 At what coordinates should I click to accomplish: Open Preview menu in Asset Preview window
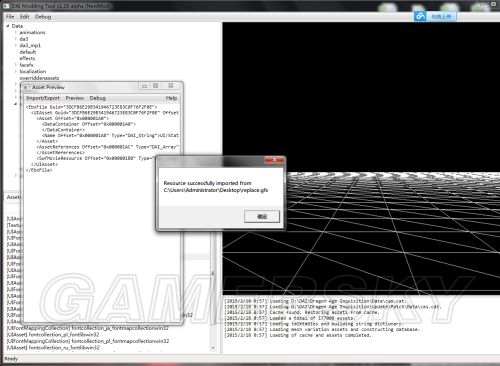click(x=75, y=98)
